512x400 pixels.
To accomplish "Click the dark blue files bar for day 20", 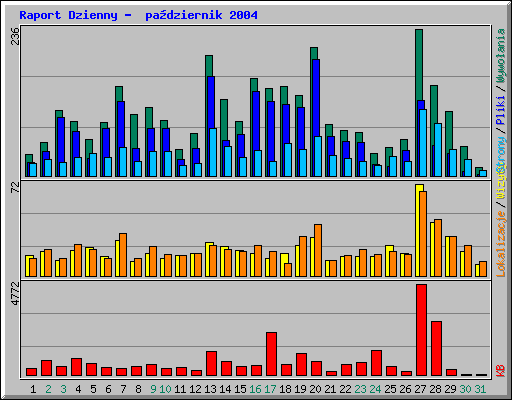I will [x=316, y=98].
